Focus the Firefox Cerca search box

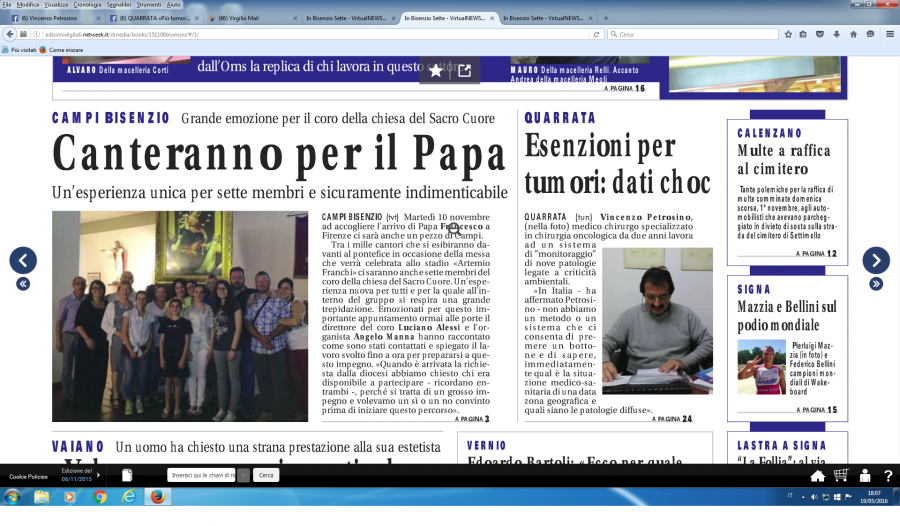click(x=693, y=34)
